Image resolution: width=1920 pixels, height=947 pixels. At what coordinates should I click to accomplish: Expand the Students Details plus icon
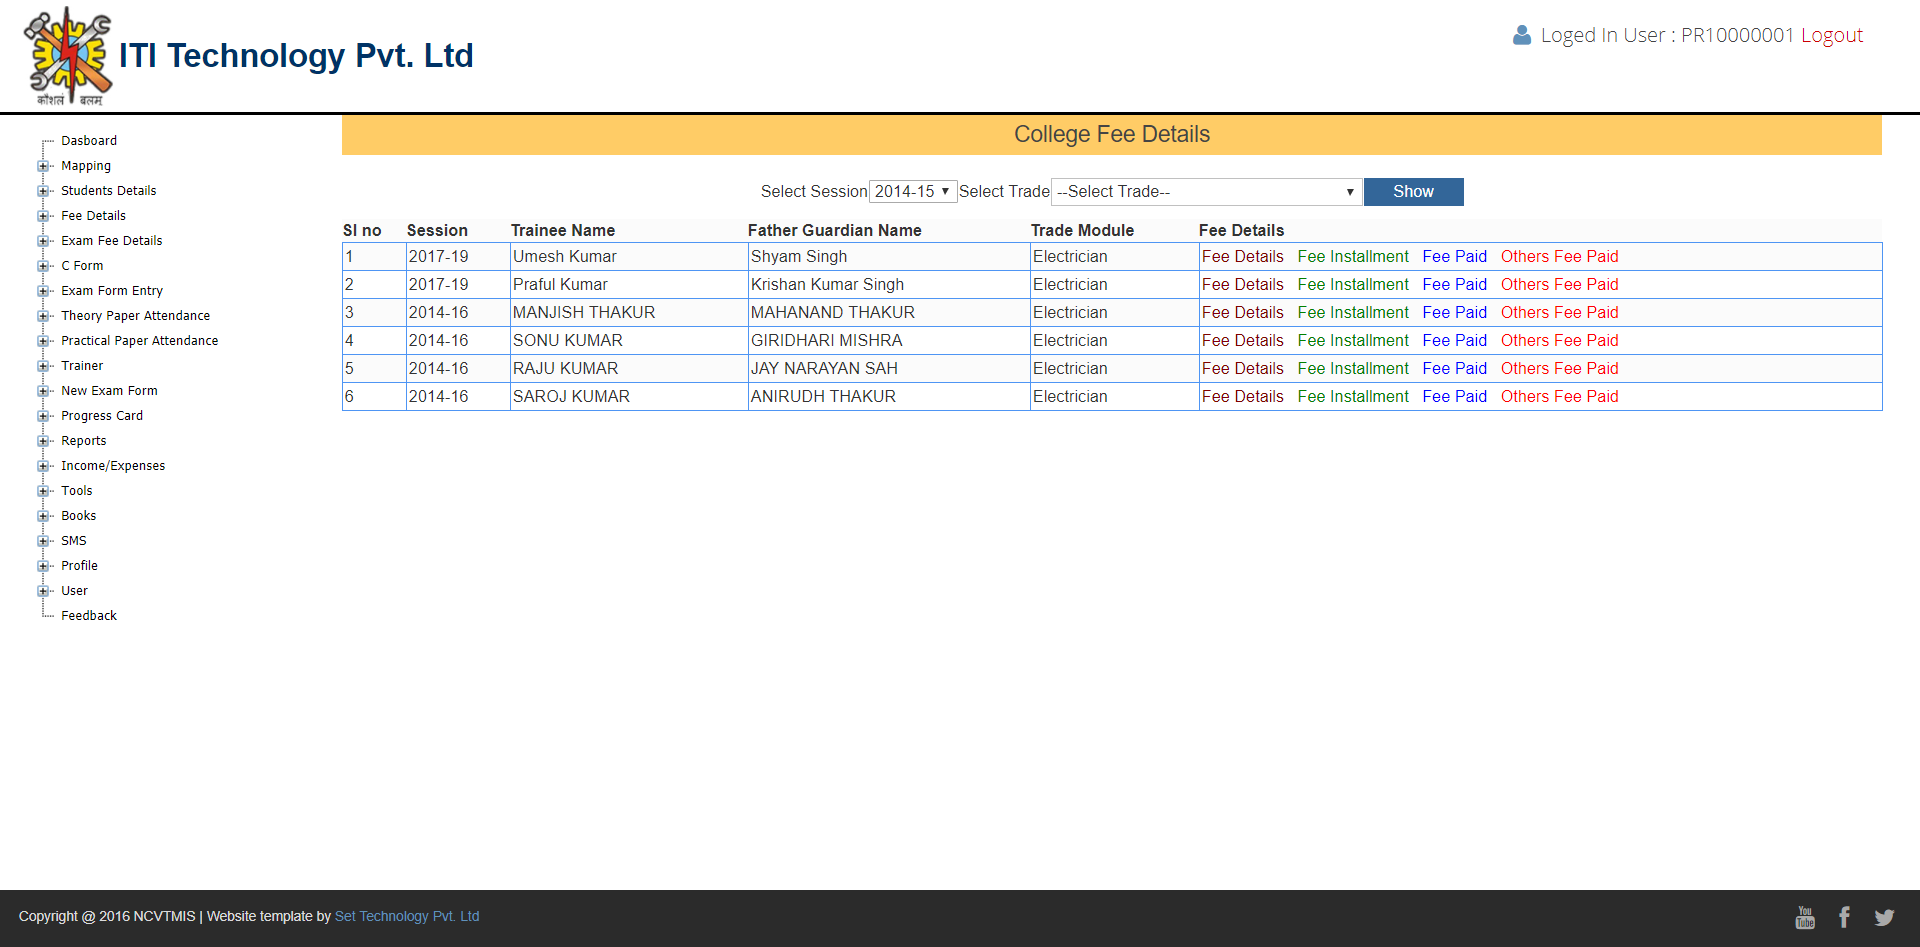point(43,191)
